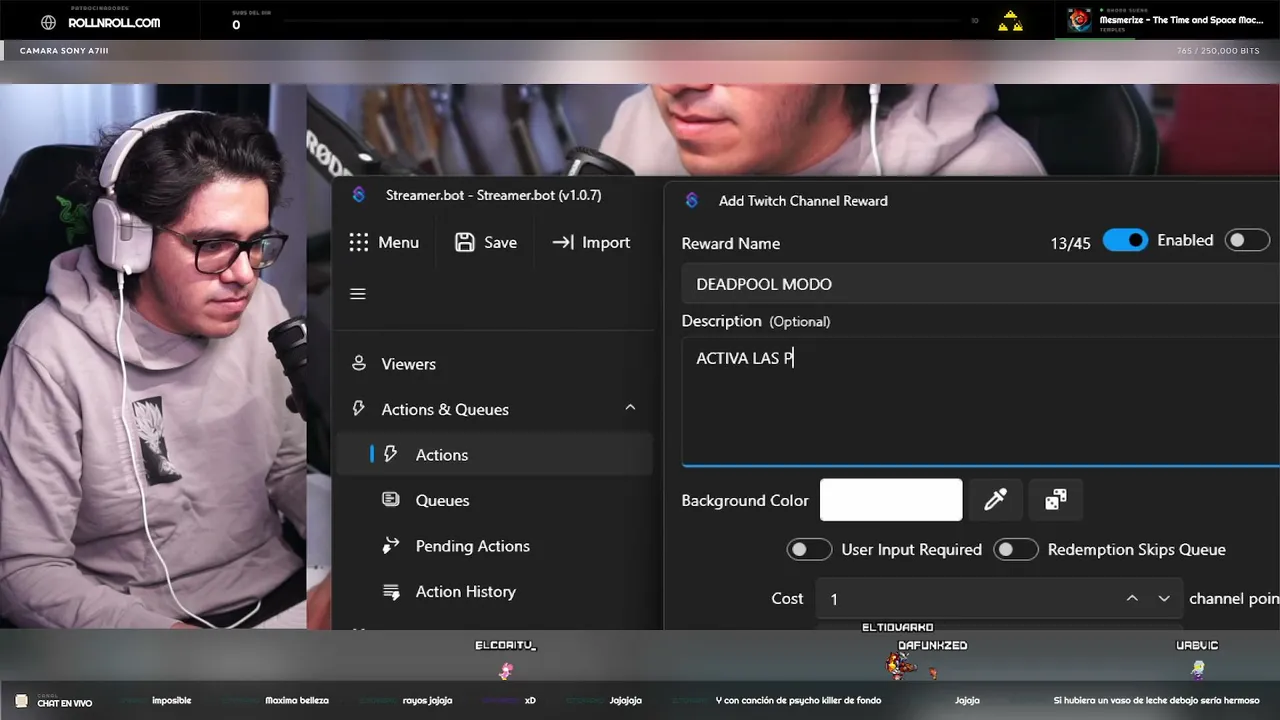Click the golden Triforce icon in the top bar
Screen dimensions: 1280x720
point(1011,21)
